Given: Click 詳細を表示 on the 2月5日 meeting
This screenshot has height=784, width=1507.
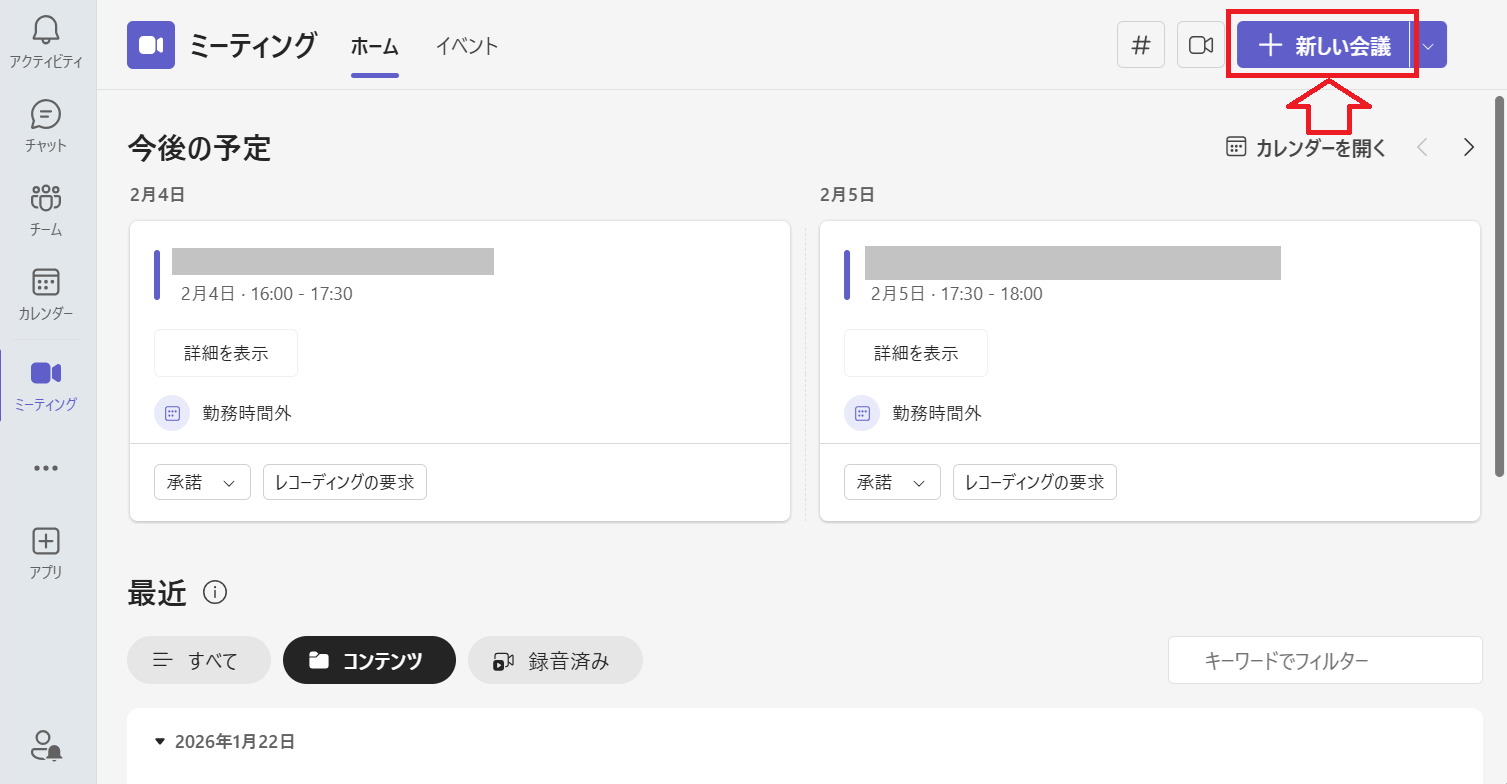Looking at the screenshot, I should (x=915, y=352).
